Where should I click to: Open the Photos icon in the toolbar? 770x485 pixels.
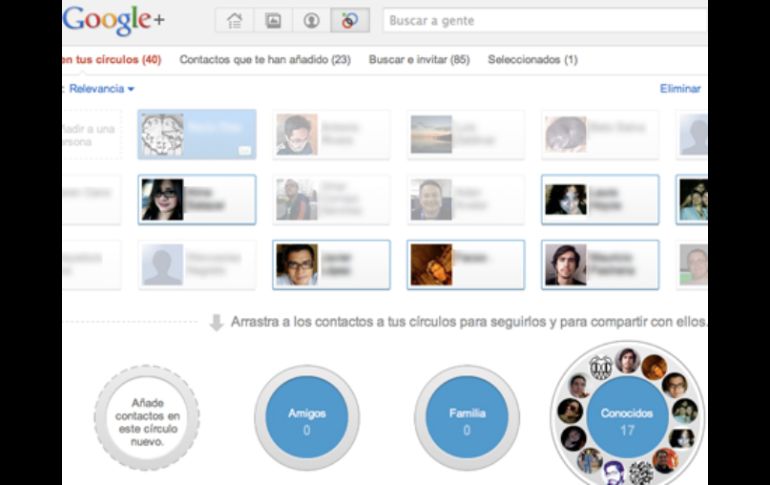pos(272,20)
